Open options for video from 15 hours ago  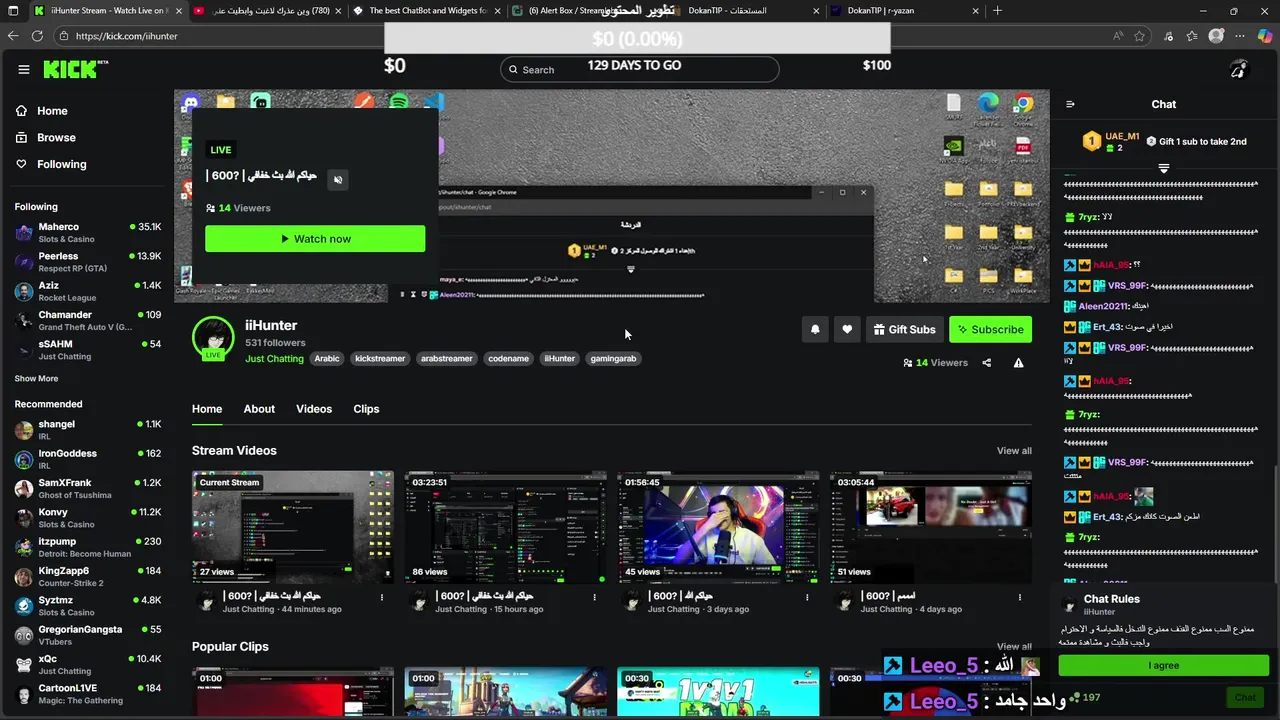click(595, 597)
